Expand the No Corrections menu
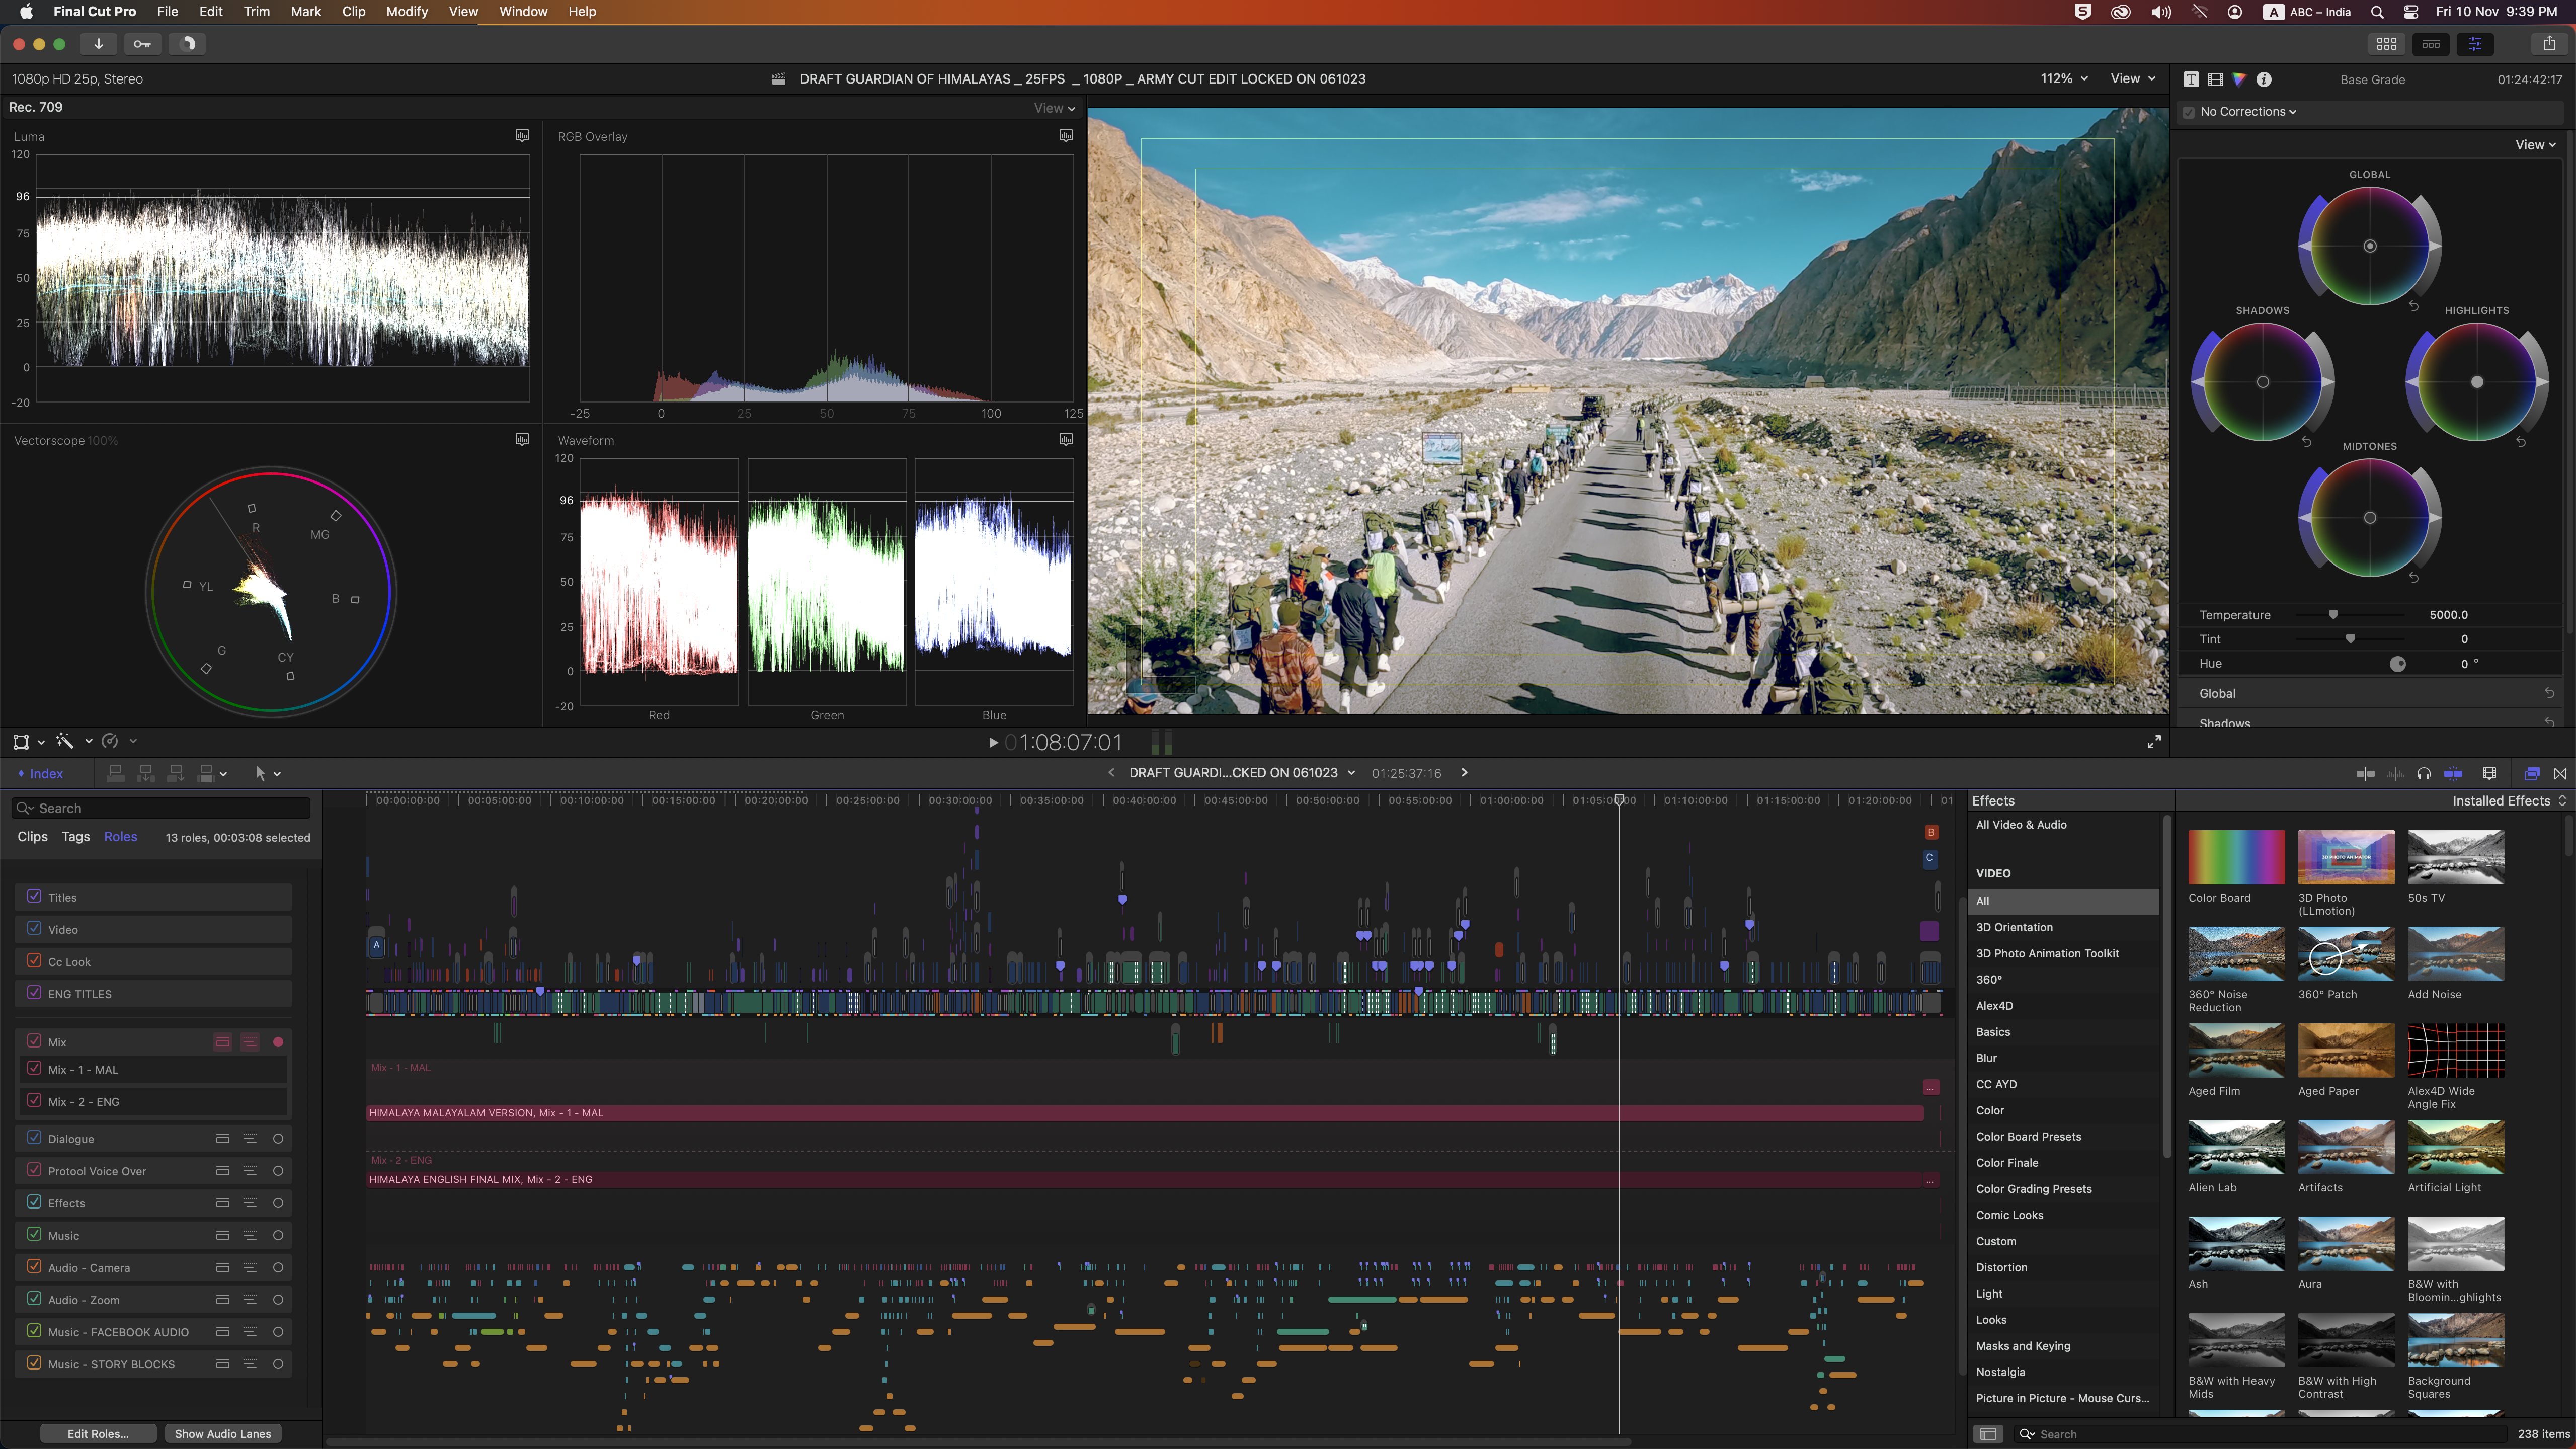 [2248, 112]
